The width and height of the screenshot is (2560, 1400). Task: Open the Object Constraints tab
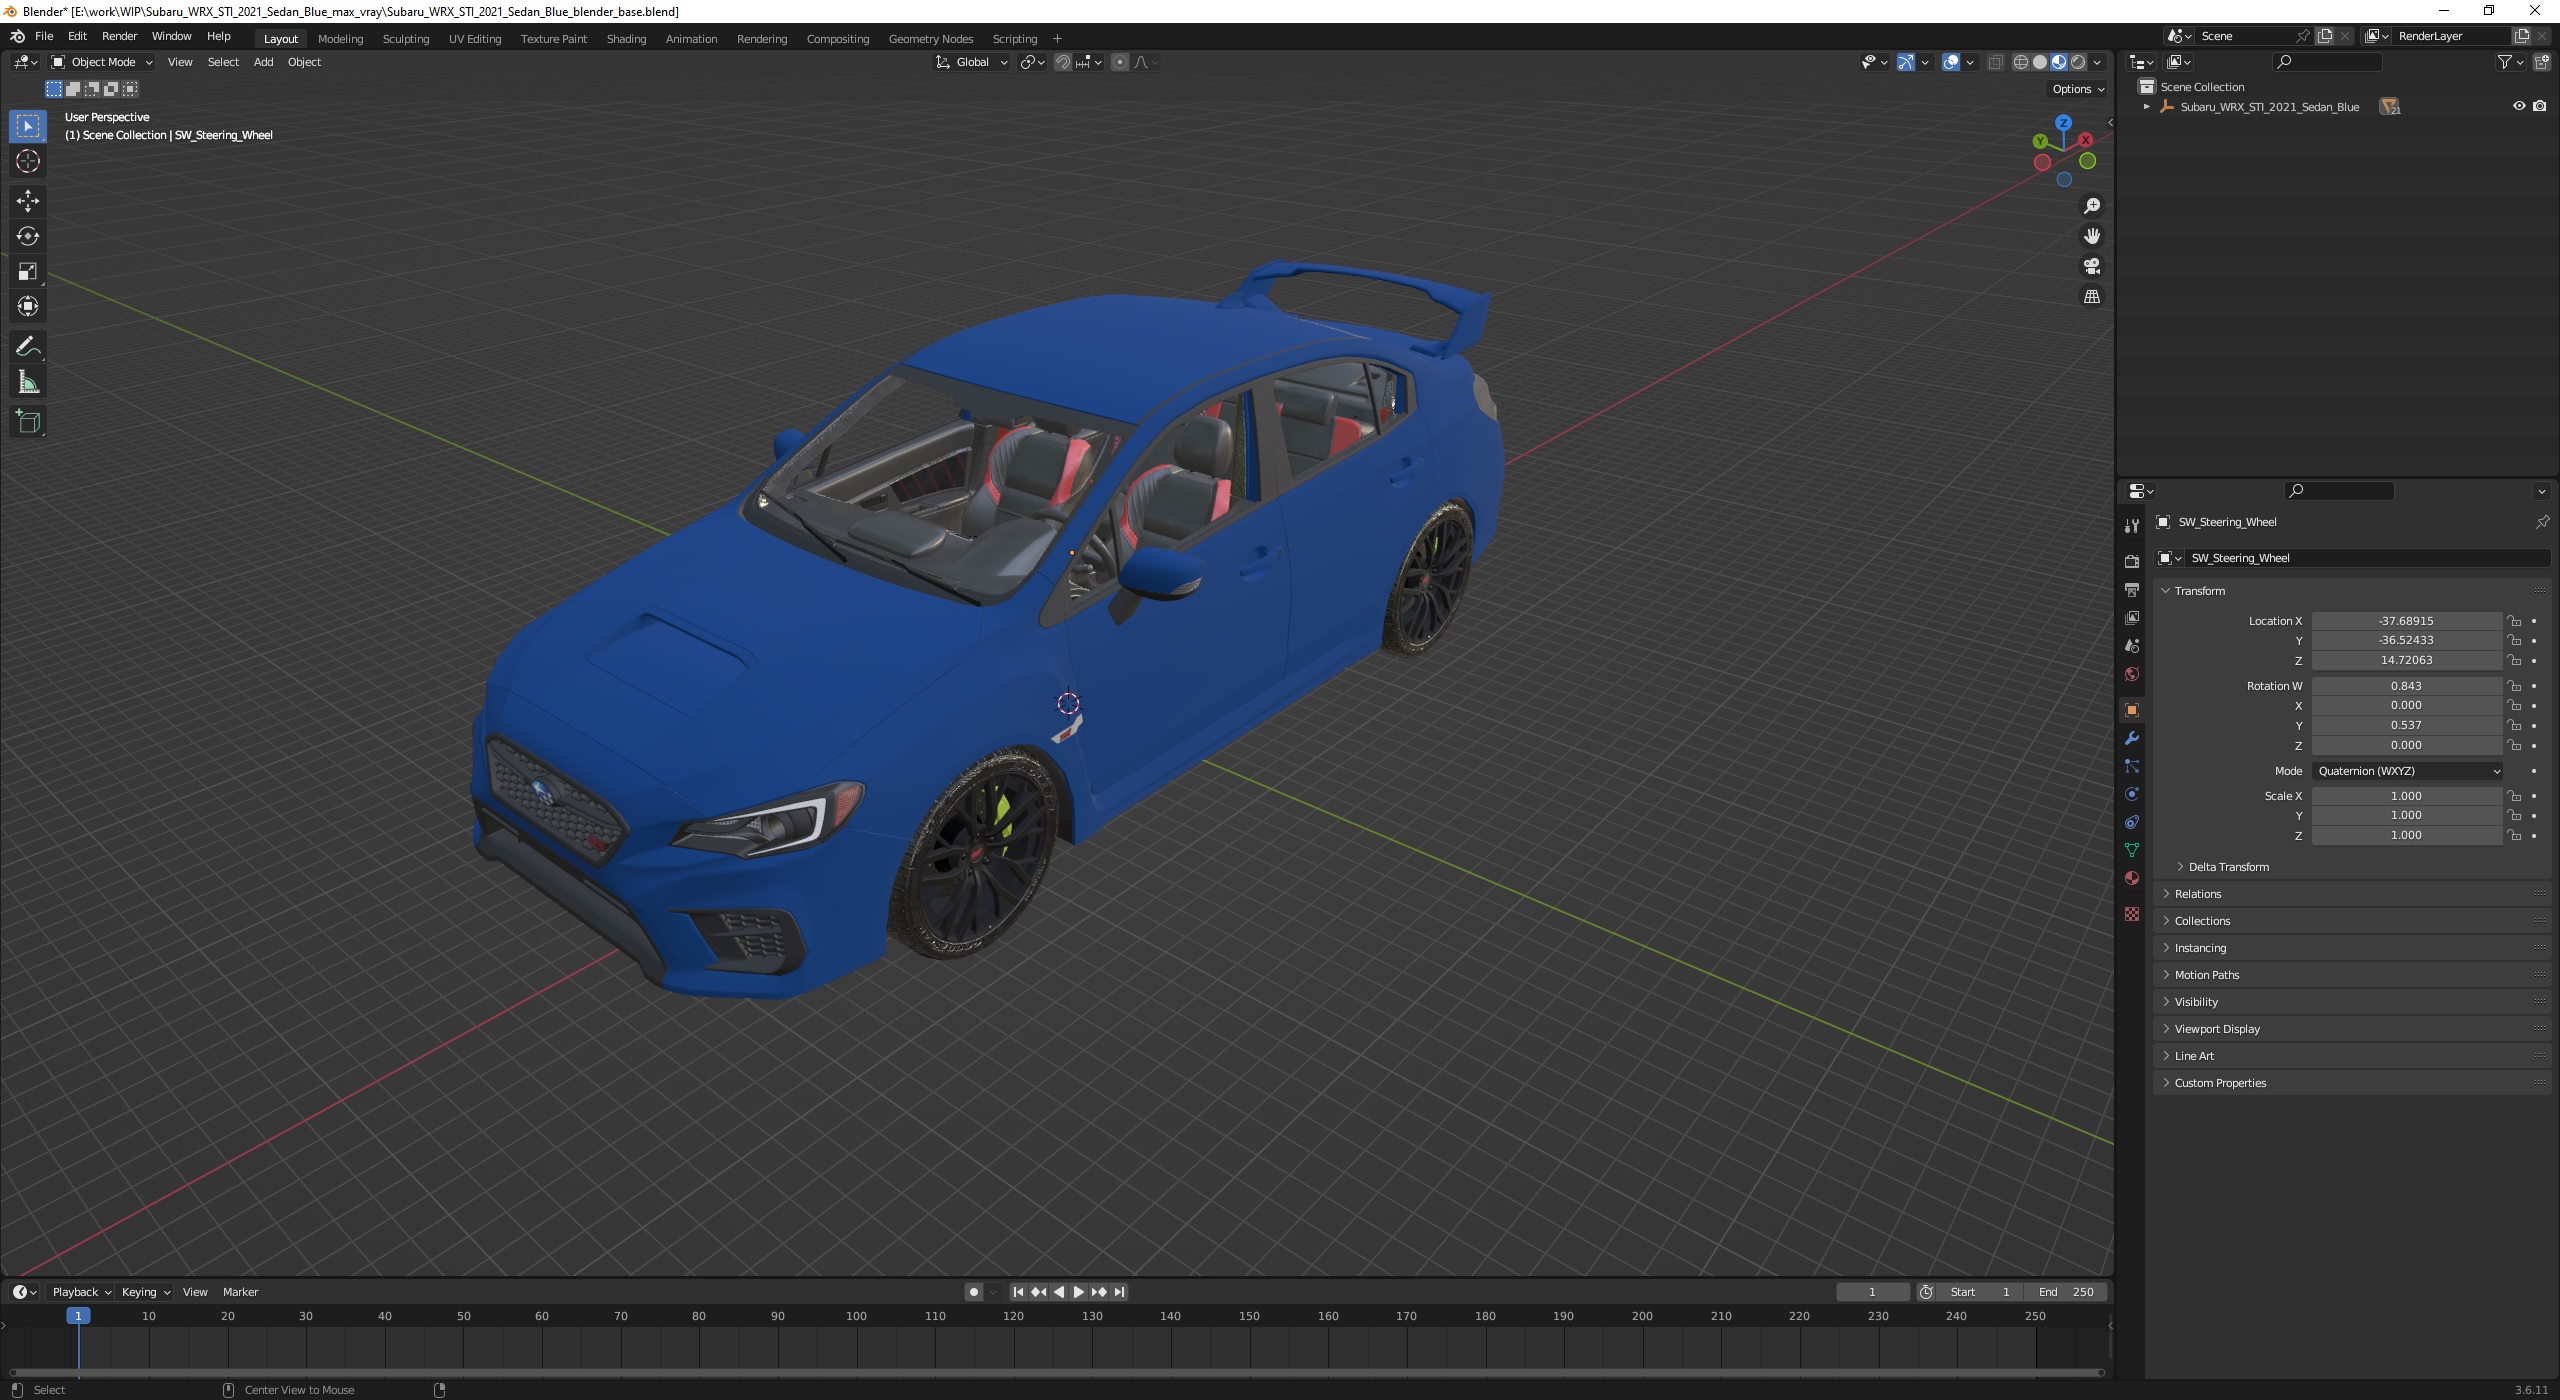2131,822
